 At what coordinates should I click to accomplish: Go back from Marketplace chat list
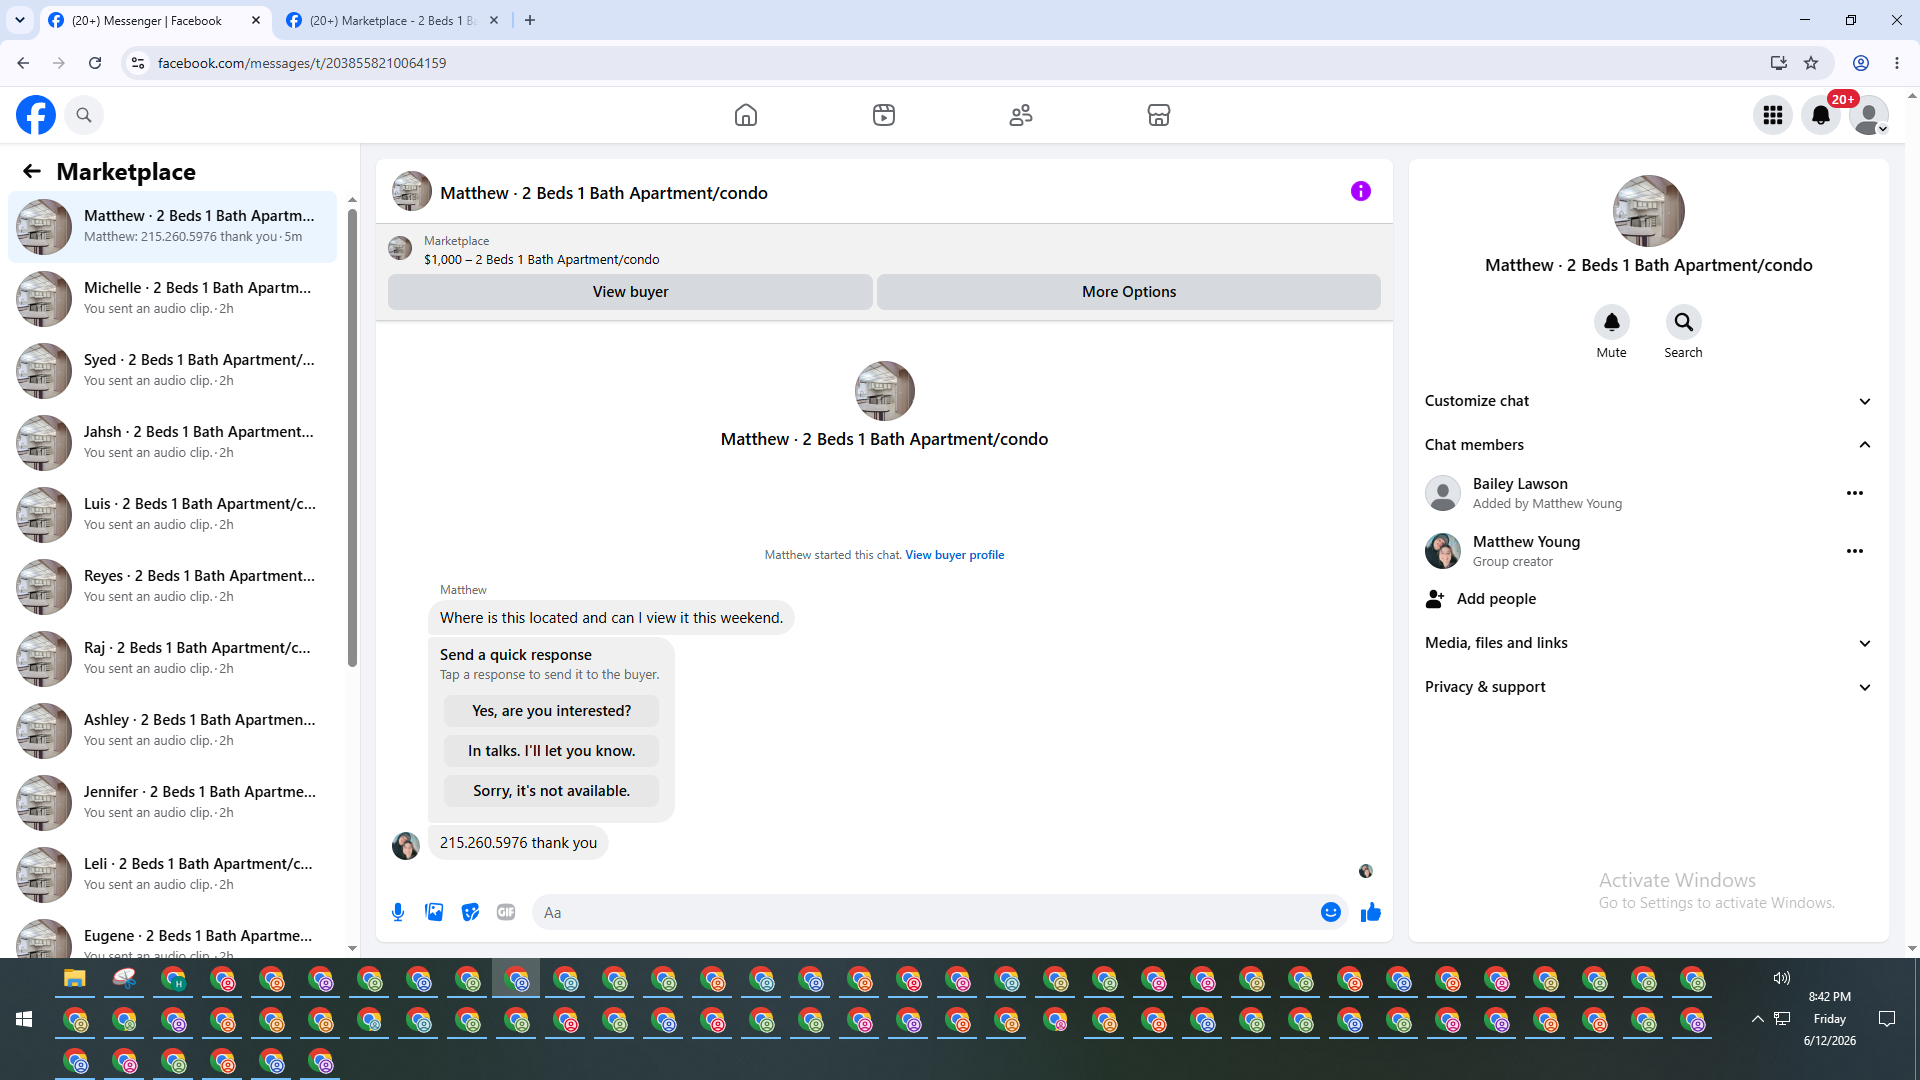point(32,171)
